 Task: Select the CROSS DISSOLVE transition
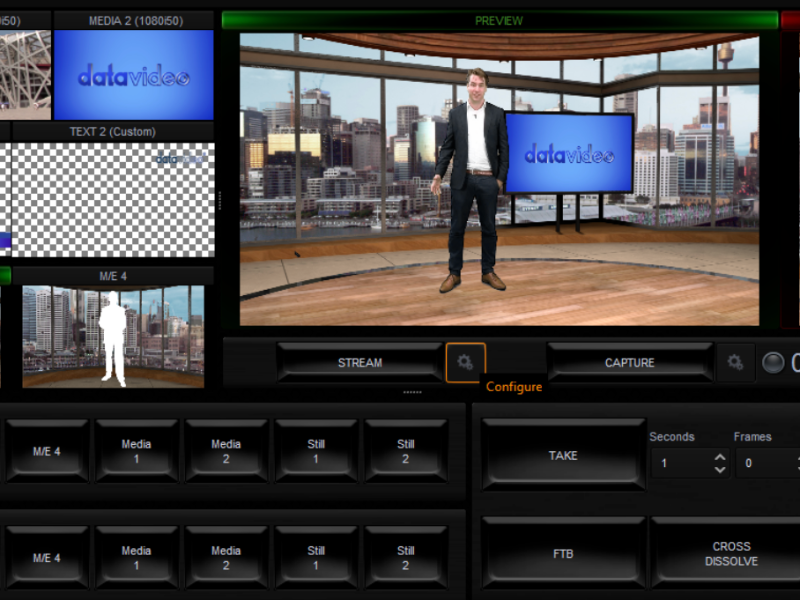click(x=731, y=554)
